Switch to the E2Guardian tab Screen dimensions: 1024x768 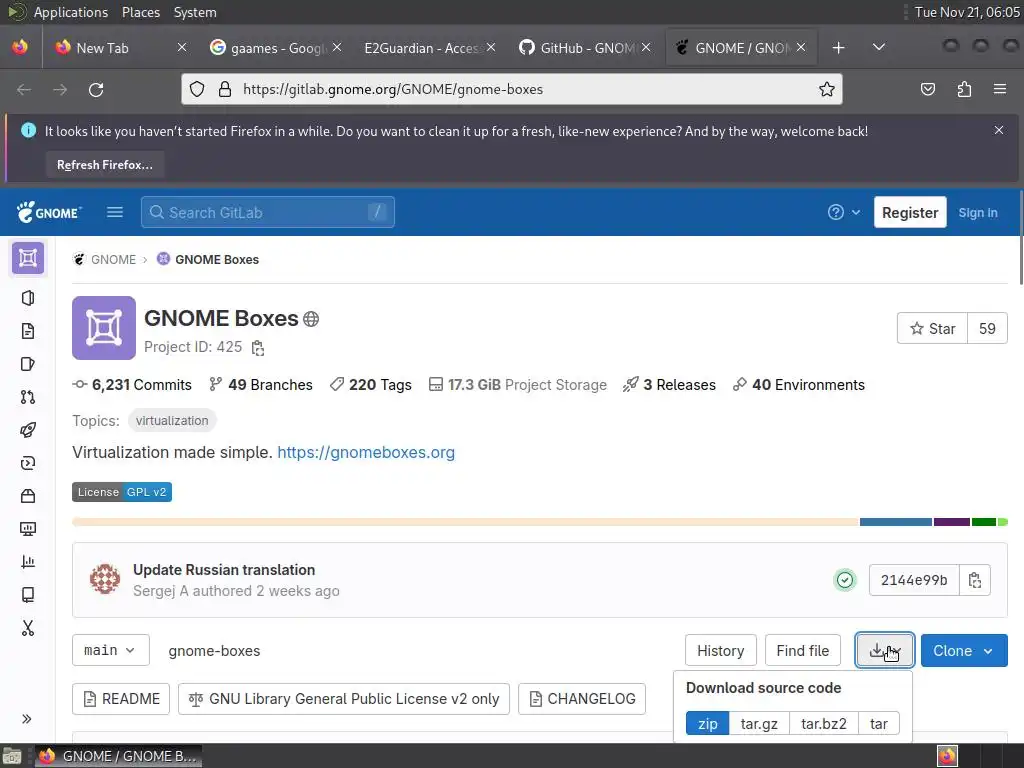[421, 48]
